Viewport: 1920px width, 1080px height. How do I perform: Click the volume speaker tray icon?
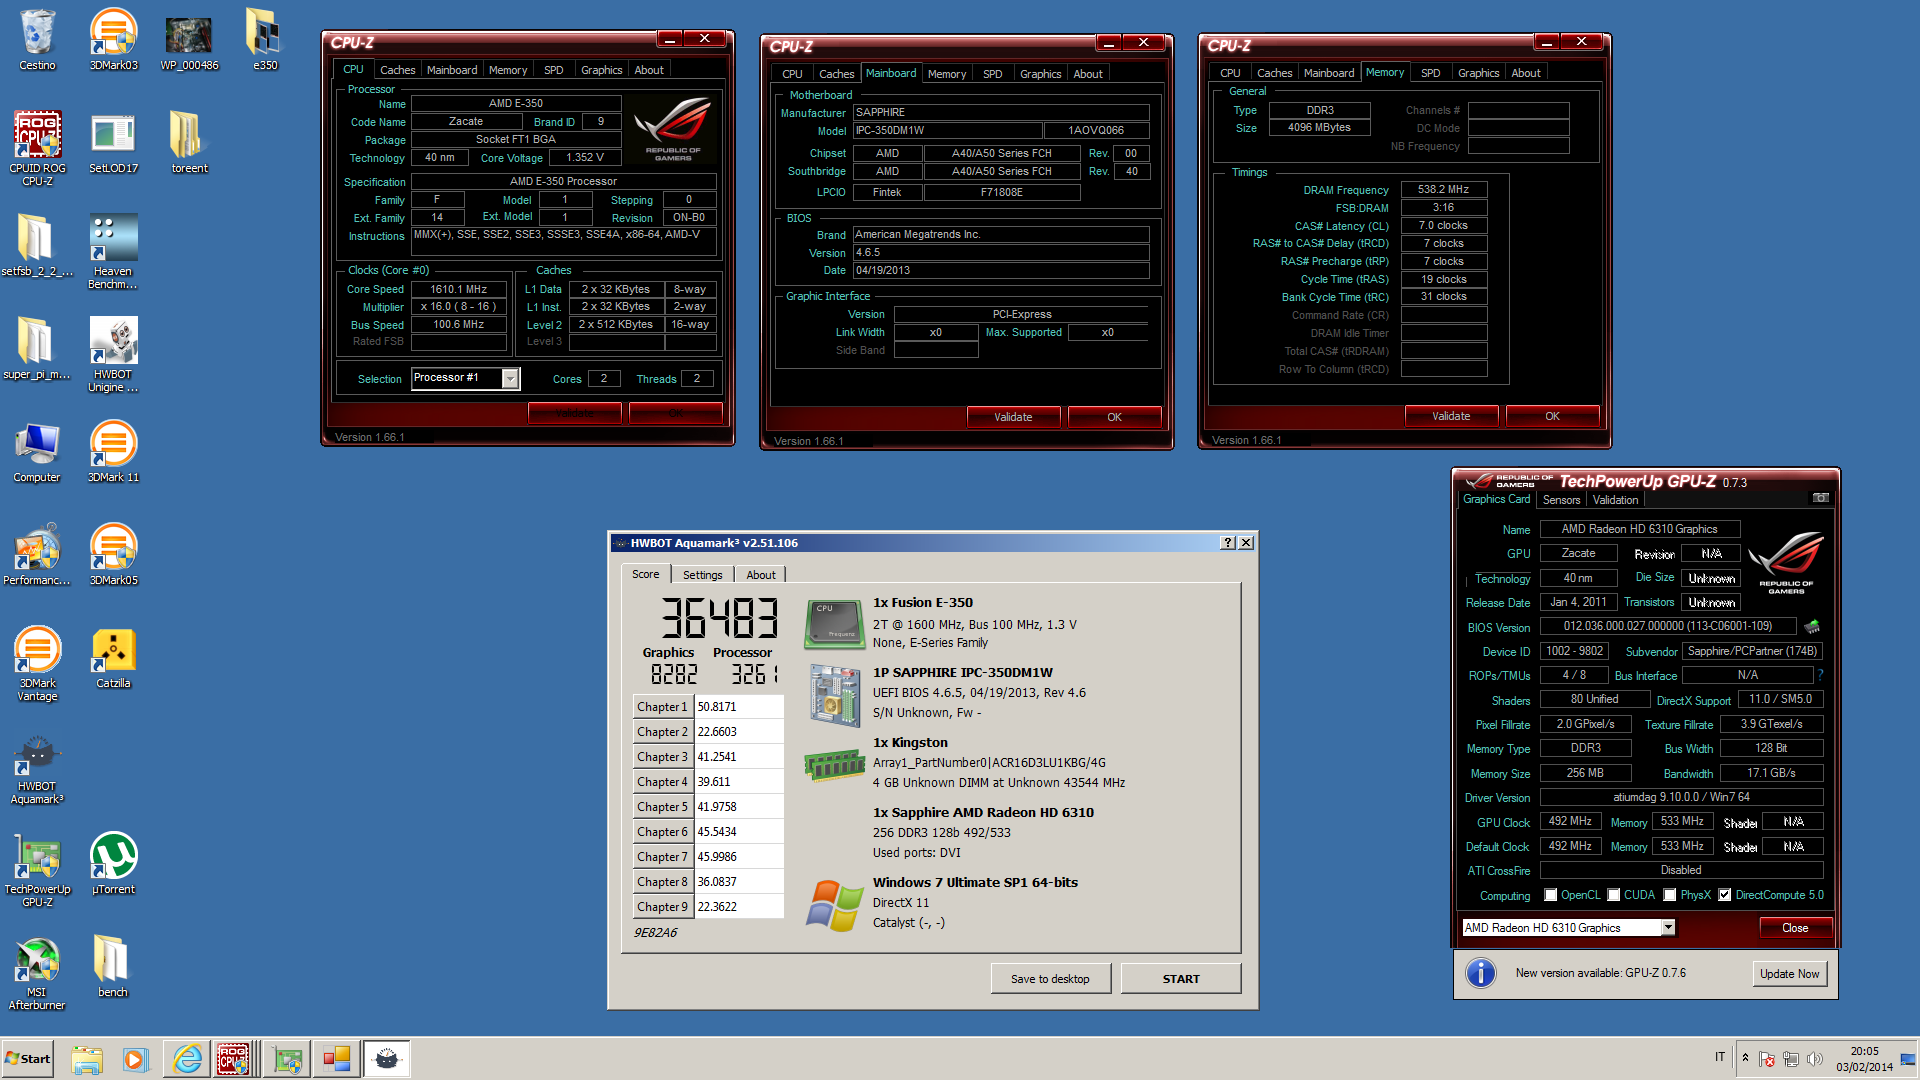(1814, 1059)
